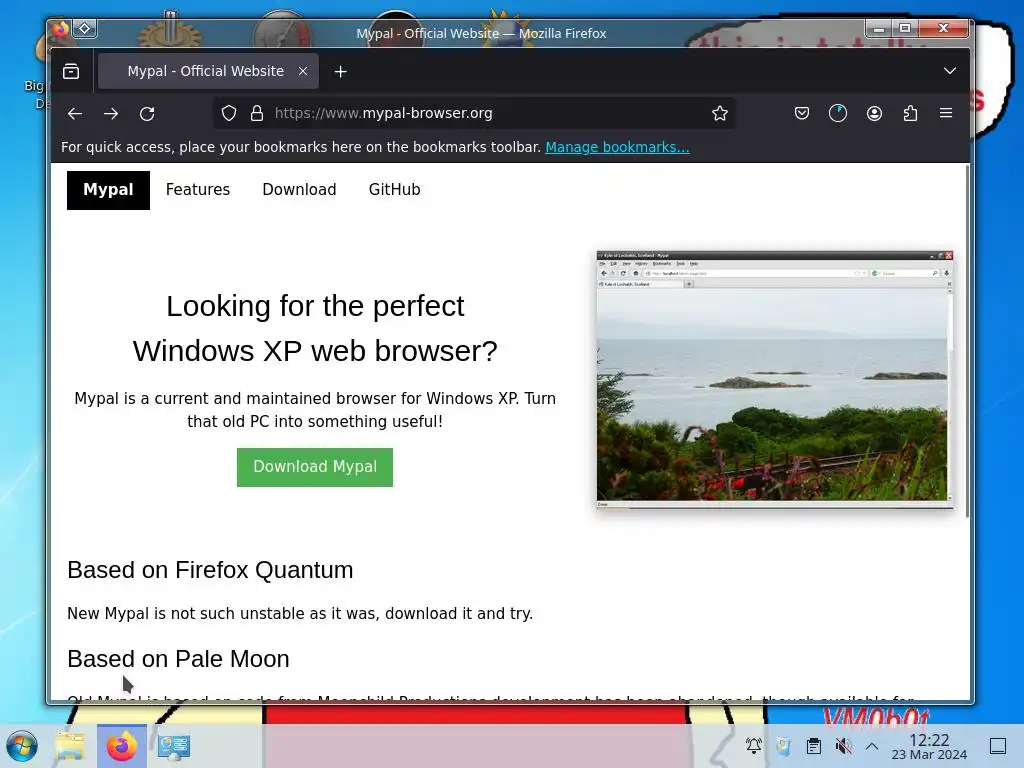
Task: Click the Based on Firefox Quantum heading
Action: [x=210, y=570]
